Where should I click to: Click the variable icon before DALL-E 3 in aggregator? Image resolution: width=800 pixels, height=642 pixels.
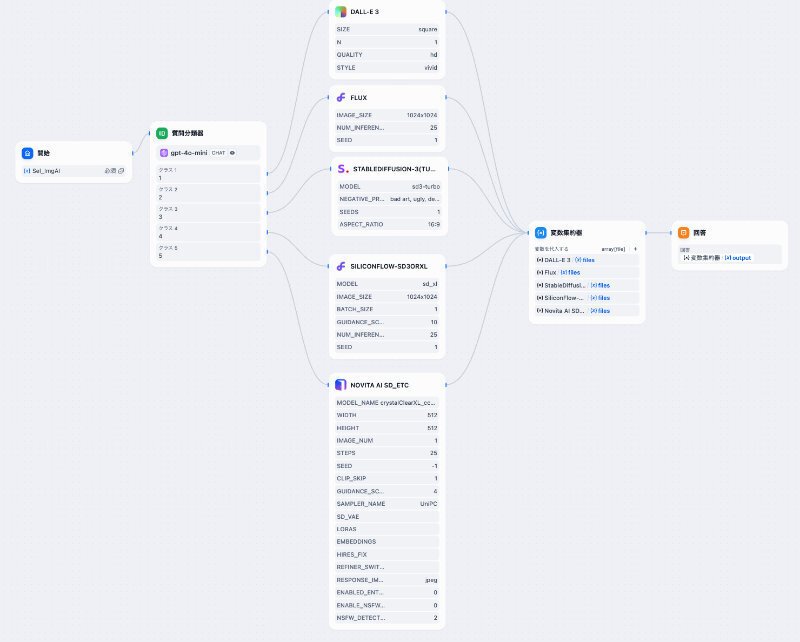[540, 260]
